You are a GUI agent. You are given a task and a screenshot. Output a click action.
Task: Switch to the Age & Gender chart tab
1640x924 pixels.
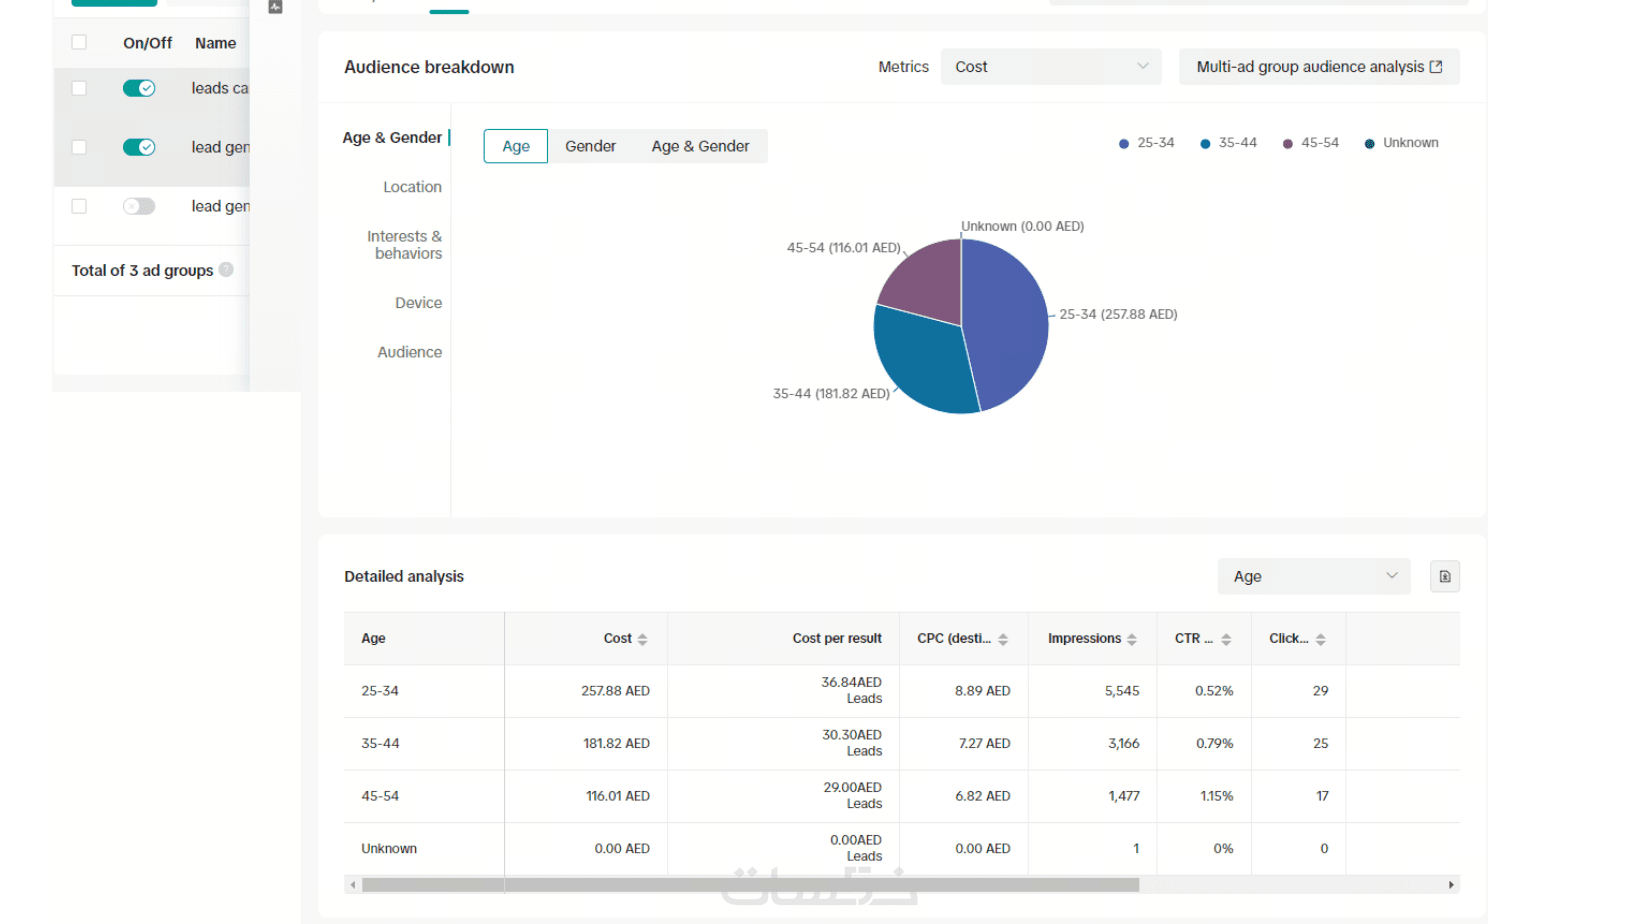pyautogui.click(x=700, y=146)
